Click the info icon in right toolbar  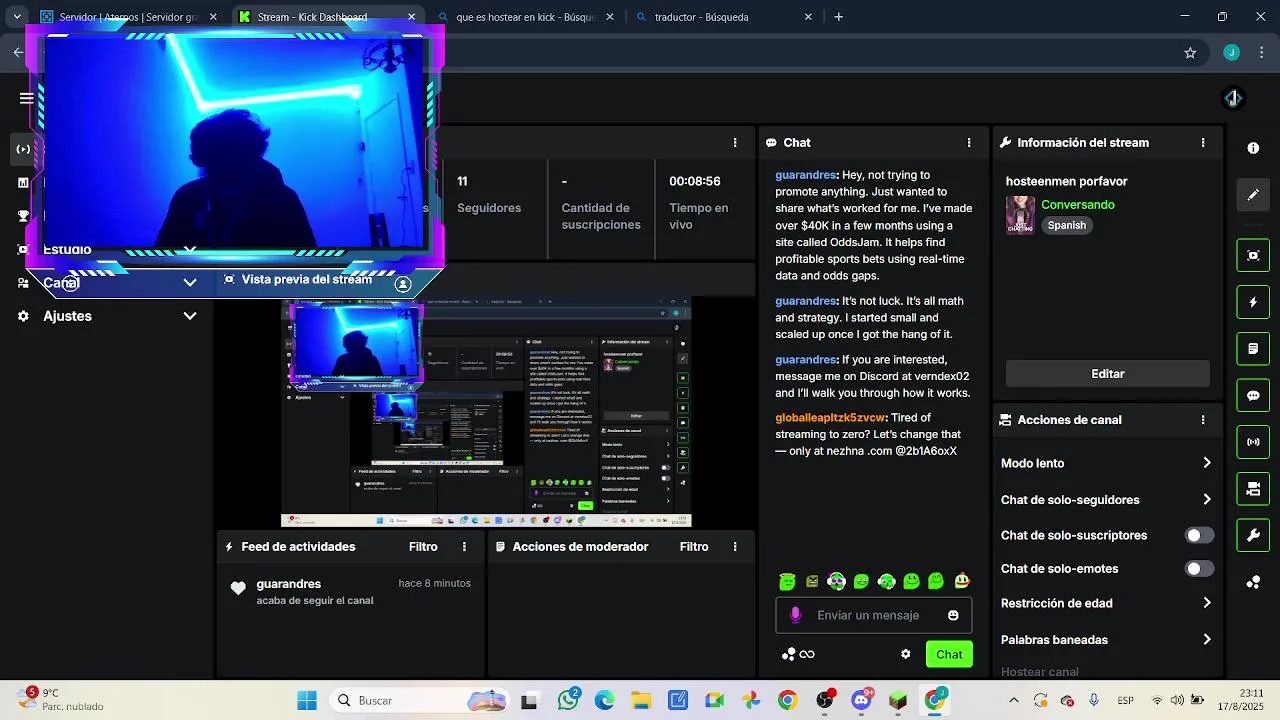[x=1253, y=148]
